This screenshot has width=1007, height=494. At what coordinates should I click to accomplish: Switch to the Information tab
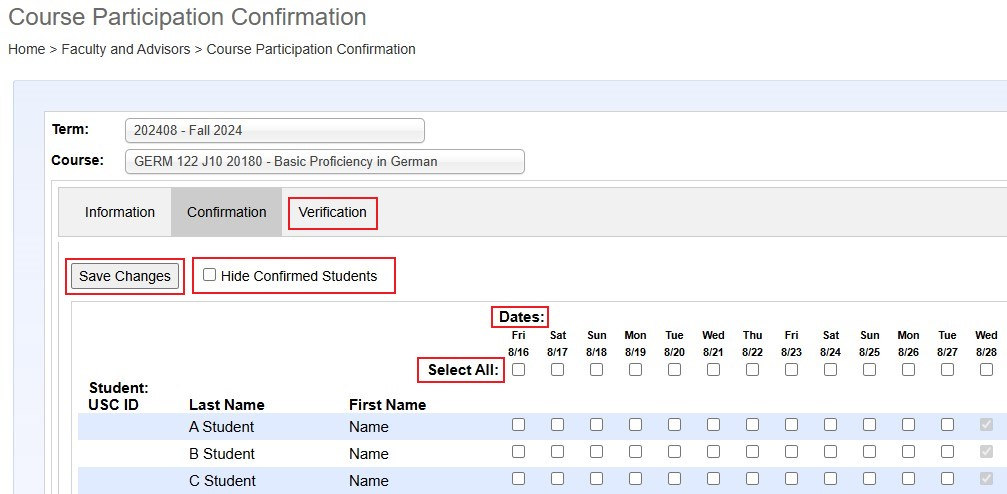(119, 212)
